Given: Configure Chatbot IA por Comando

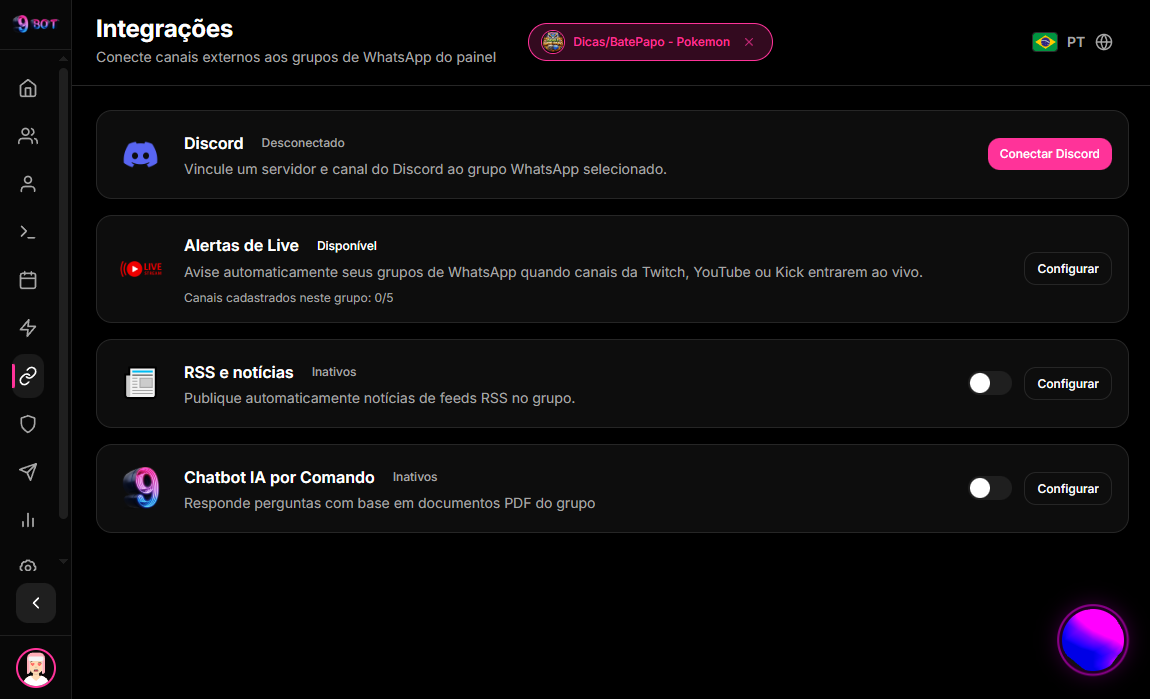Looking at the screenshot, I should click(x=1067, y=488).
